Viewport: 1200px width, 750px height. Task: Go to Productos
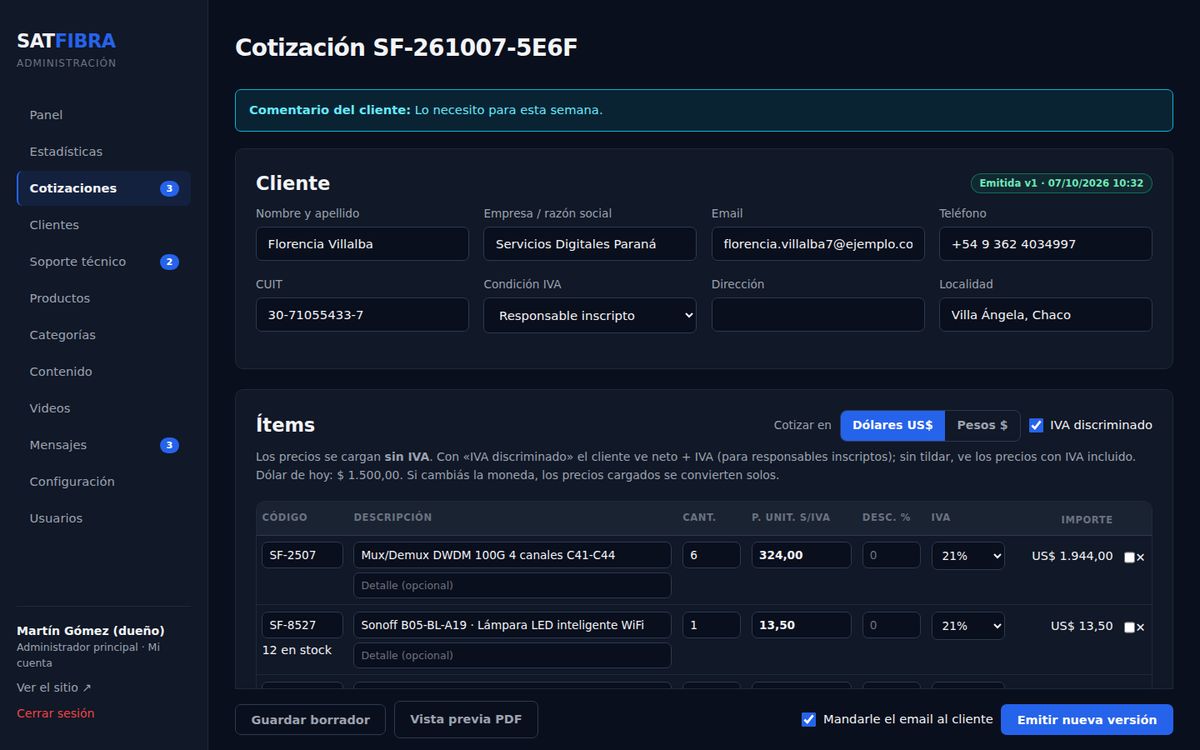tap(104, 298)
